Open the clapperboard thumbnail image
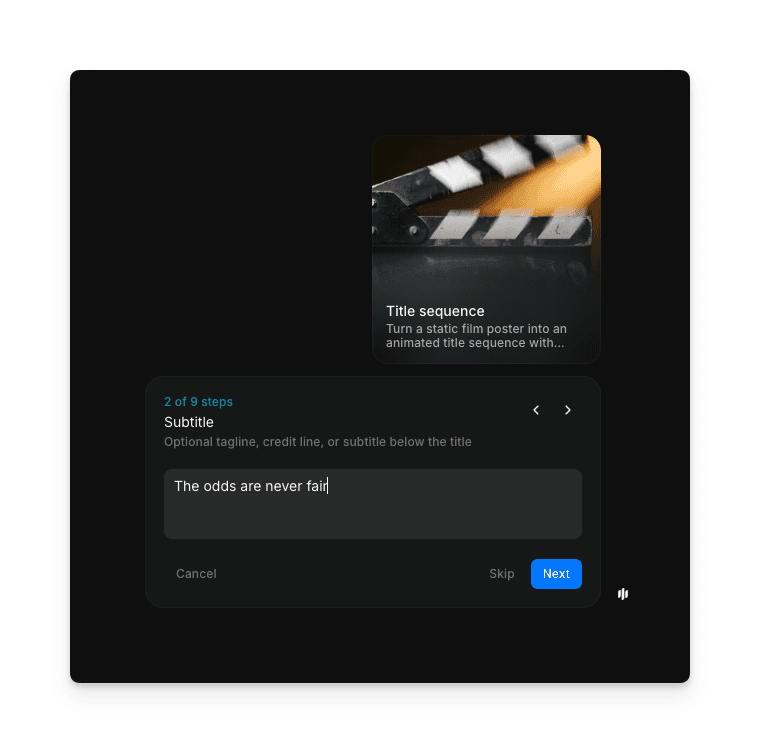Image resolution: width=760 pixels, height=753 pixels. click(x=486, y=210)
